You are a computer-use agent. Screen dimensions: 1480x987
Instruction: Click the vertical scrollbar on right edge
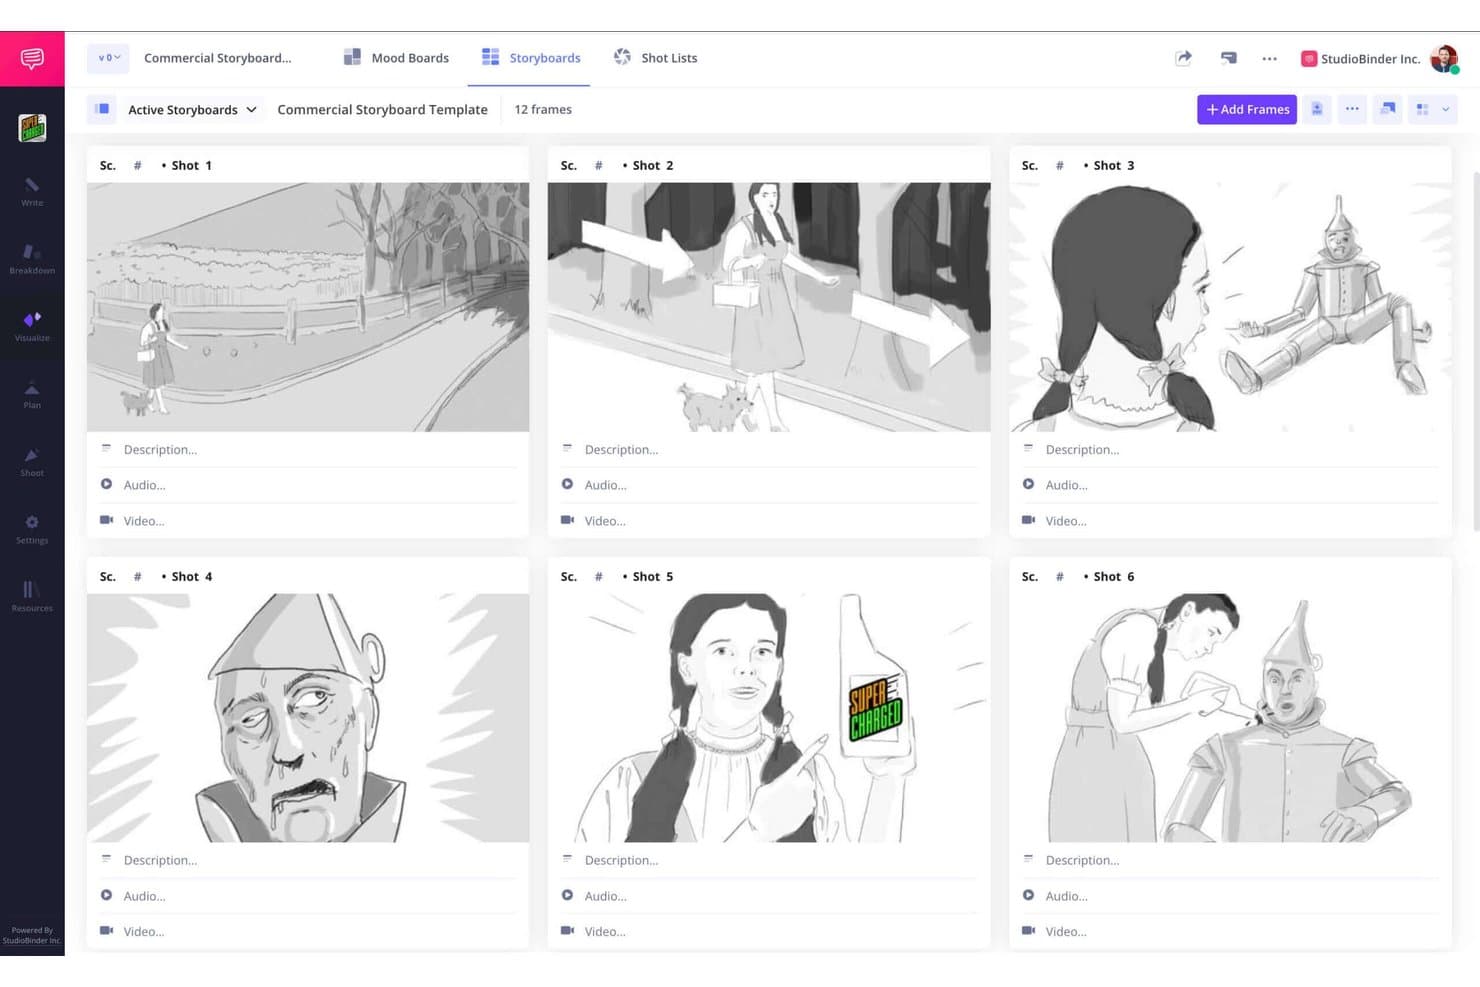[1475, 350]
